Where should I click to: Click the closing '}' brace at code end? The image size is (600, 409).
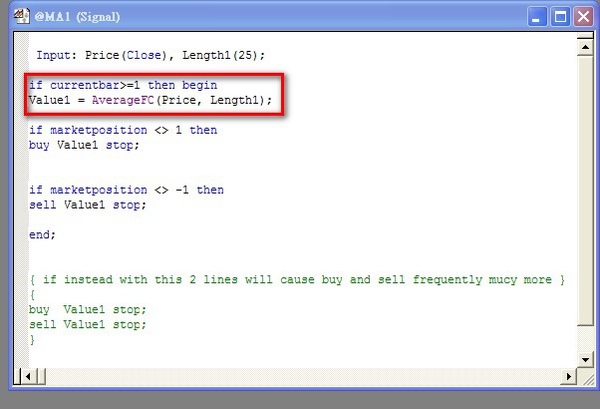(x=33, y=339)
